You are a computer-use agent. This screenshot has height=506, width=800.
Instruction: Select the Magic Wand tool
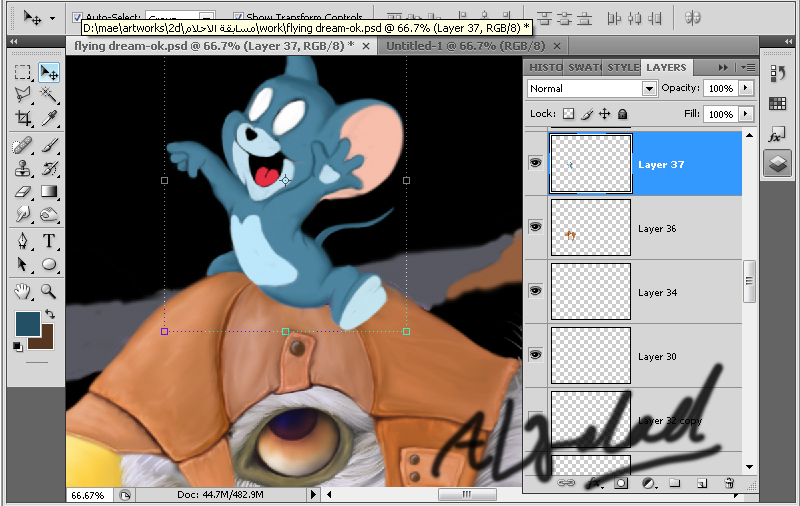click(49, 95)
